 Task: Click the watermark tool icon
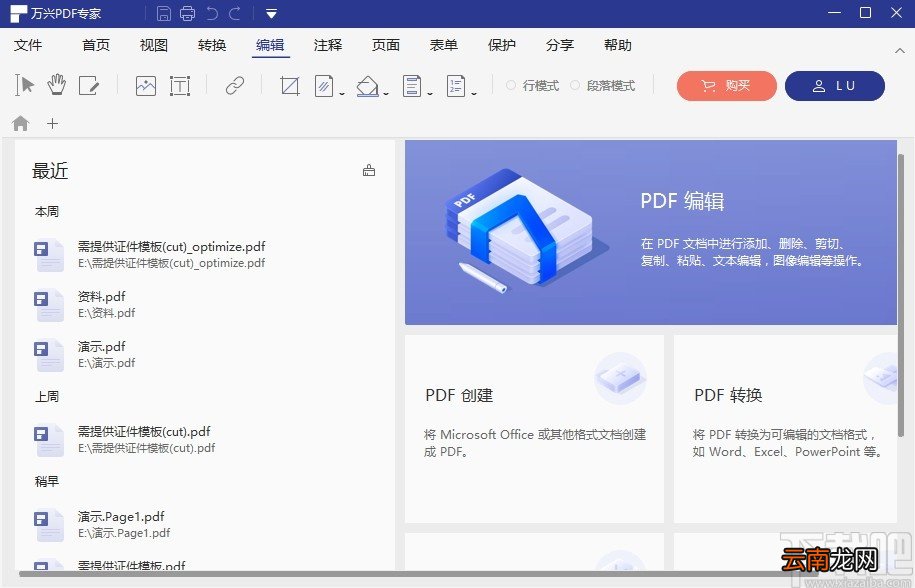(324, 86)
